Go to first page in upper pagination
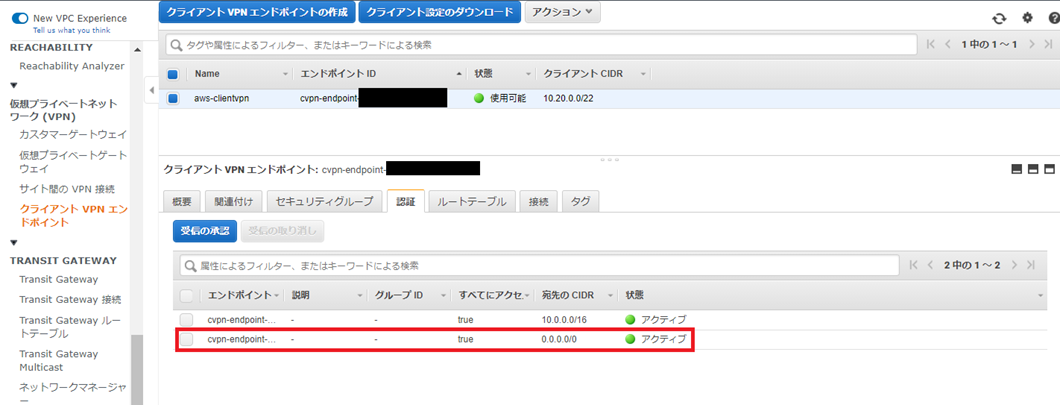 pyautogui.click(x=931, y=45)
